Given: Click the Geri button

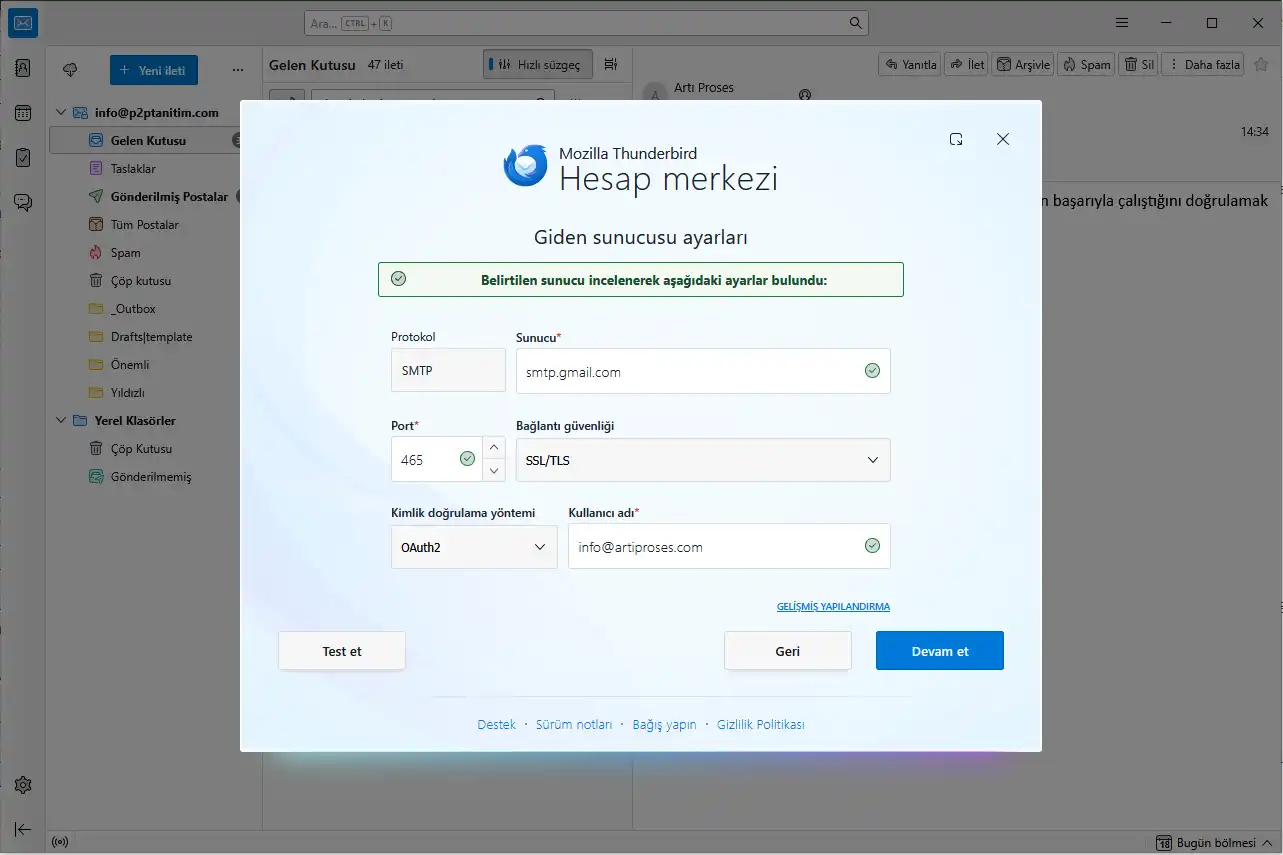Looking at the screenshot, I should pos(788,651).
